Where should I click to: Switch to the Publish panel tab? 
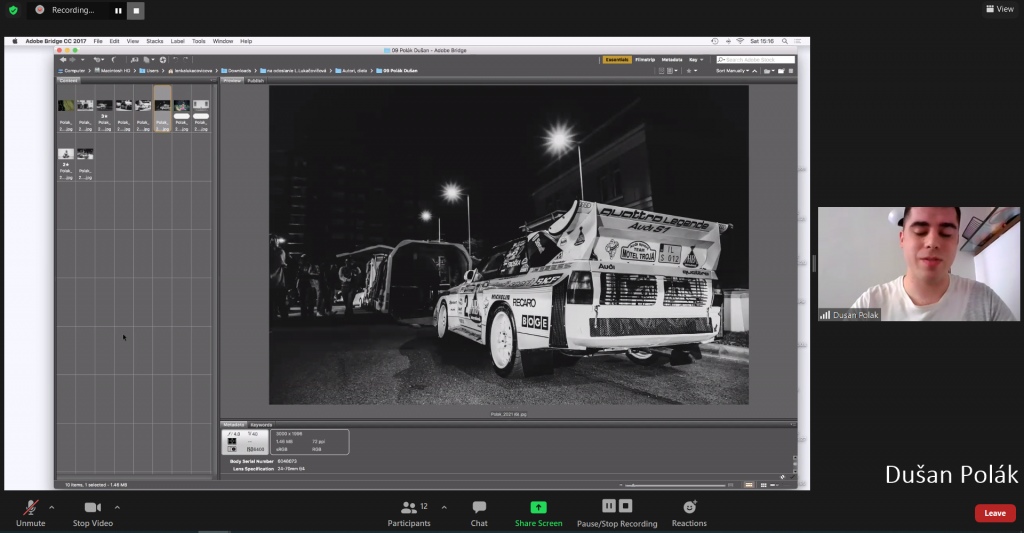click(256, 80)
